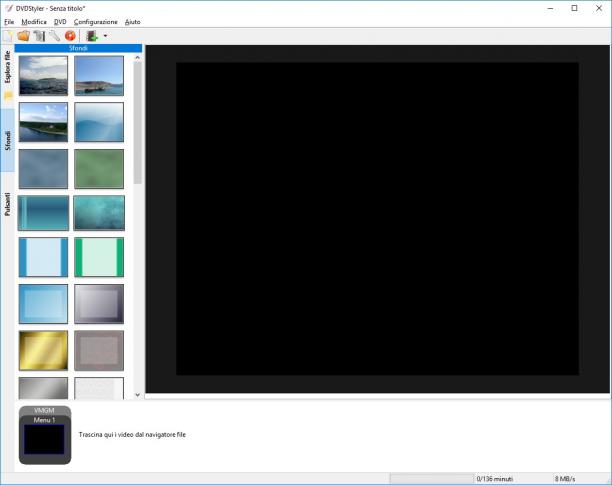Choose the green hill lake background
The height and width of the screenshot is (485, 612).
click(x=43, y=122)
